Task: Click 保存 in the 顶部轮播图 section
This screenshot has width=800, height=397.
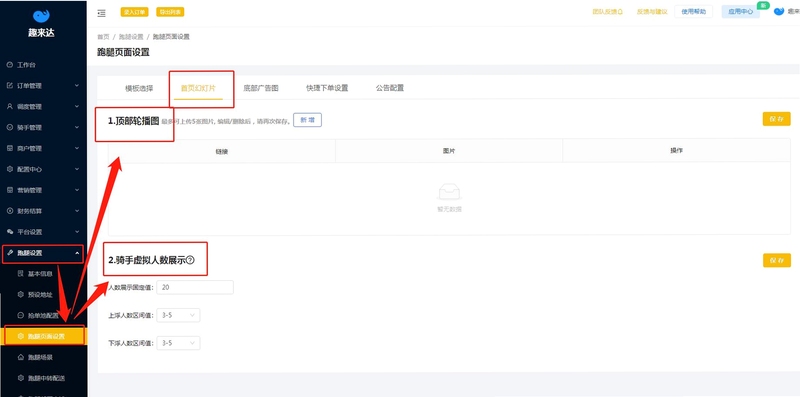Action: [777, 119]
